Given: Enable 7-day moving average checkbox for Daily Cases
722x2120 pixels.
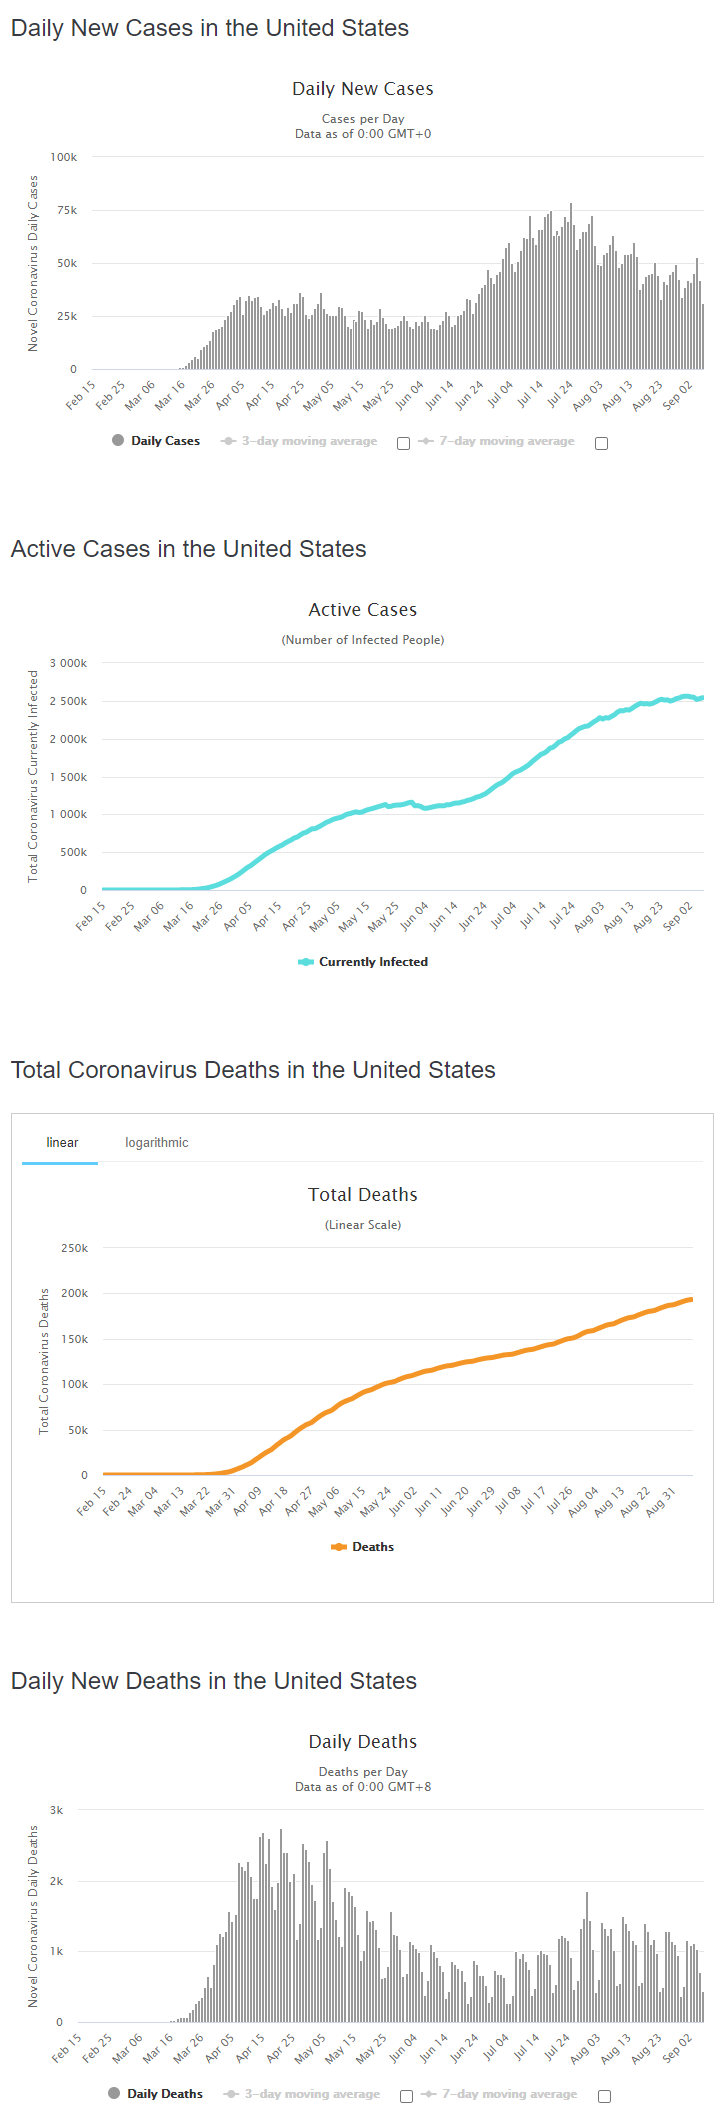Looking at the screenshot, I should pyautogui.click(x=601, y=443).
